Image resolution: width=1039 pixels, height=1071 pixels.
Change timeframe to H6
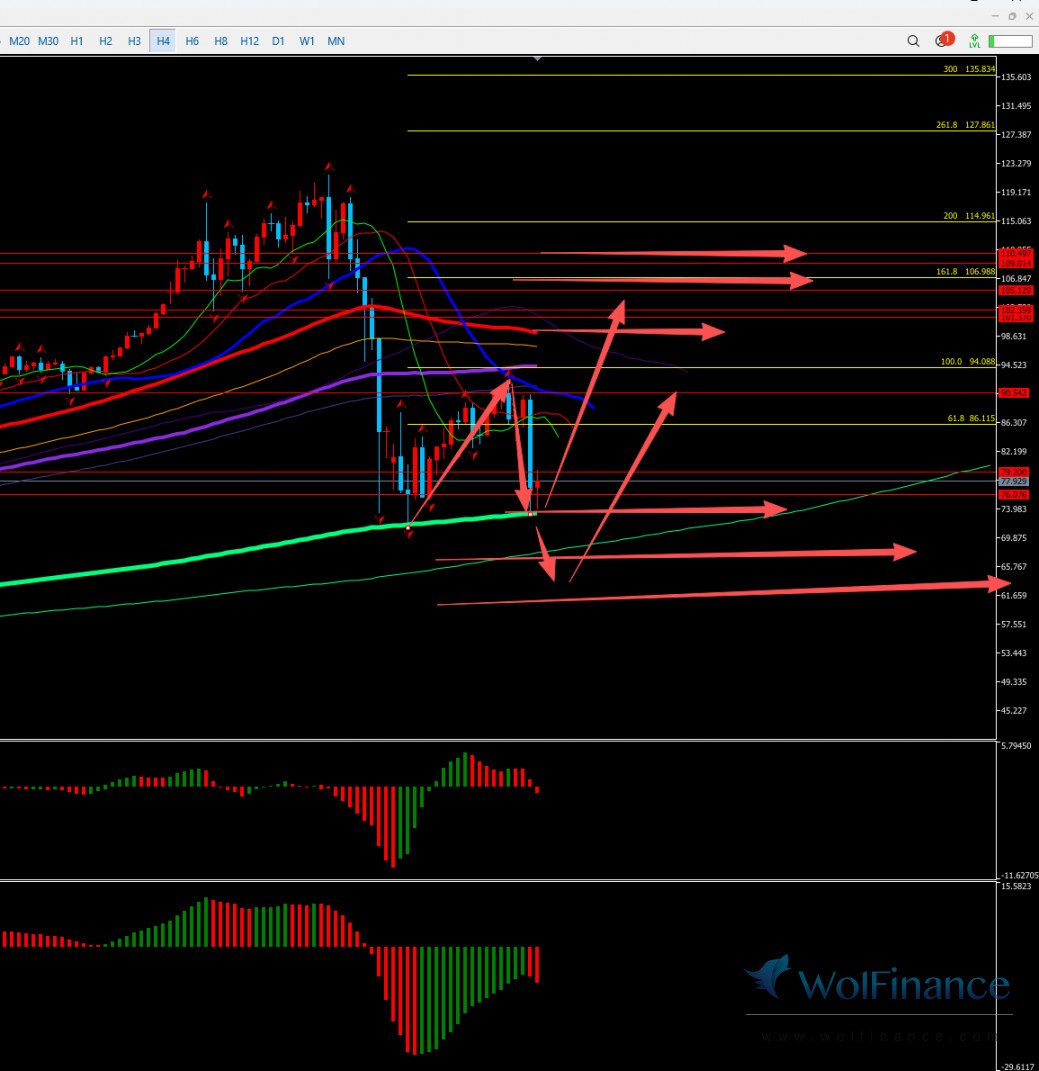click(x=192, y=41)
